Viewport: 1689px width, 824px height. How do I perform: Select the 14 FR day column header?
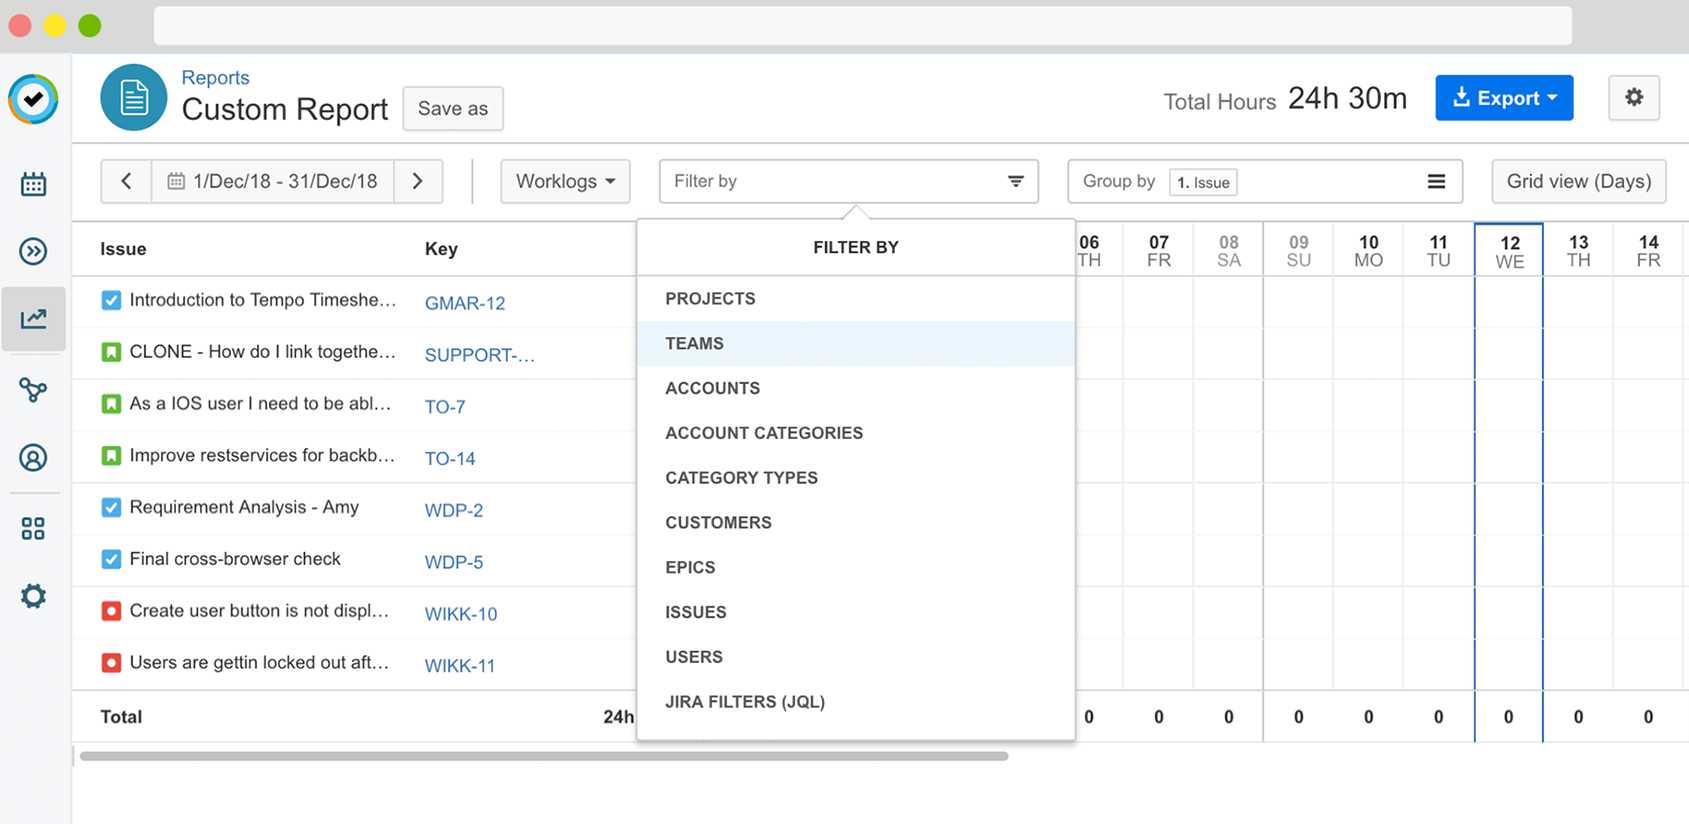[x=1649, y=251]
